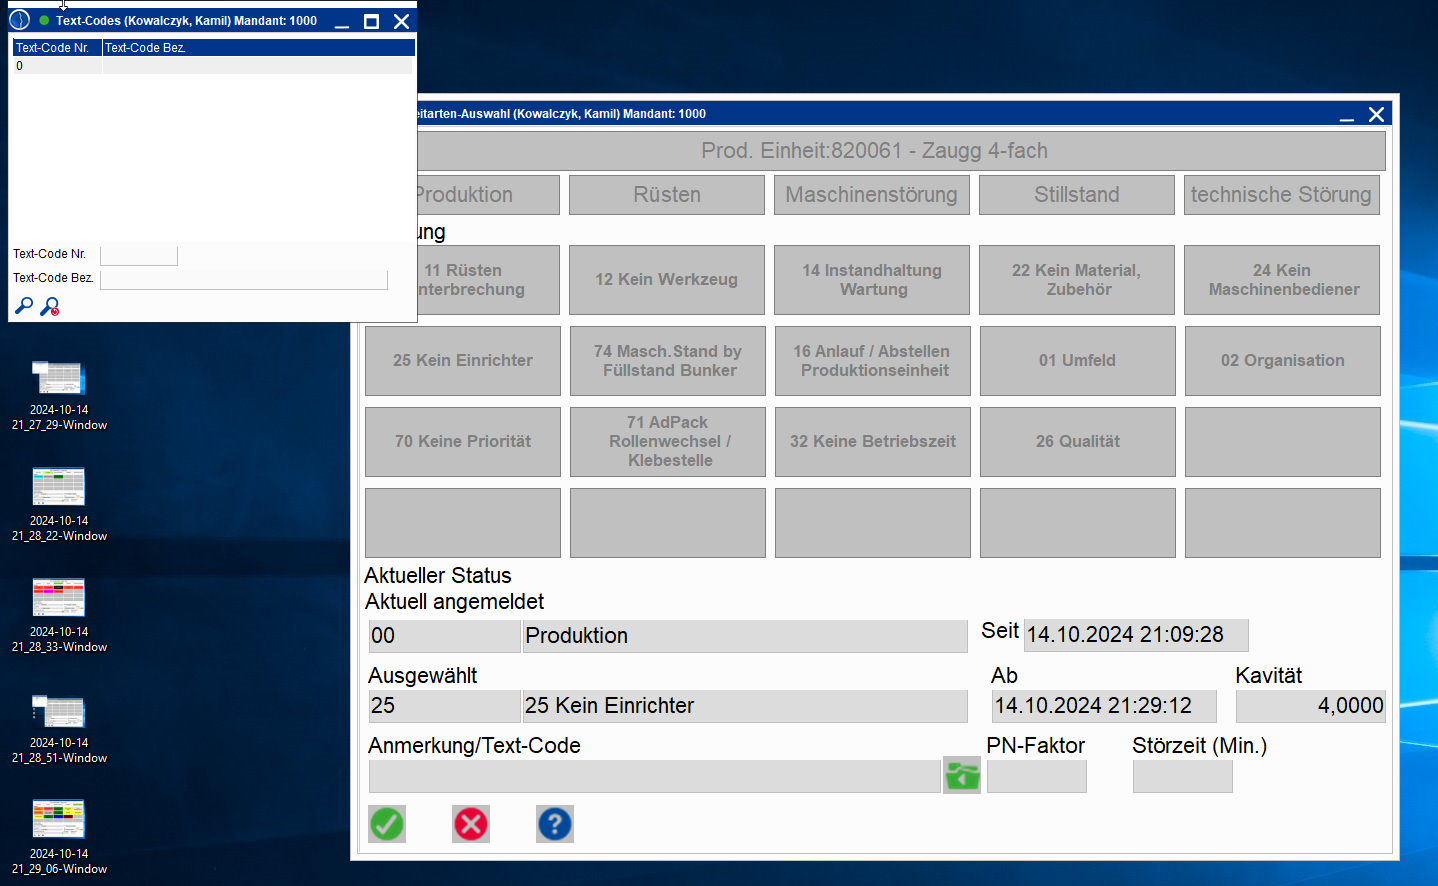Switch to the Maschinenstörung category
This screenshot has height=886, width=1438.
(x=871, y=195)
